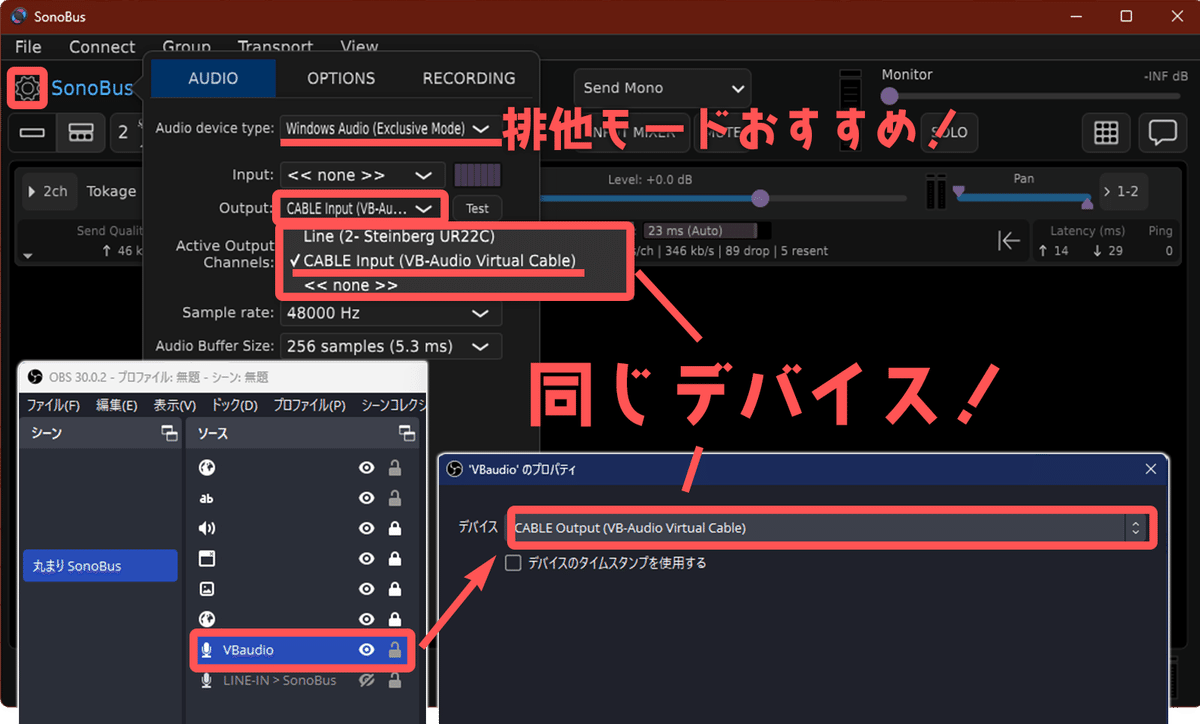
Task: Click the 'ab' text source icon in OBS
Action: tap(207, 498)
